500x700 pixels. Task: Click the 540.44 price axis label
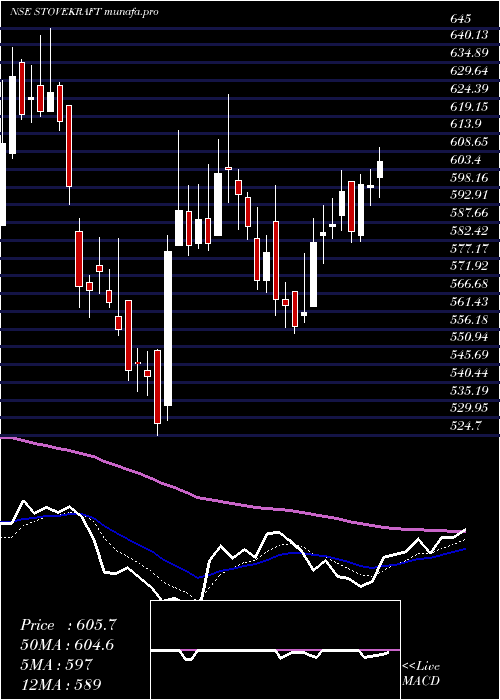[x=469, y=372]
